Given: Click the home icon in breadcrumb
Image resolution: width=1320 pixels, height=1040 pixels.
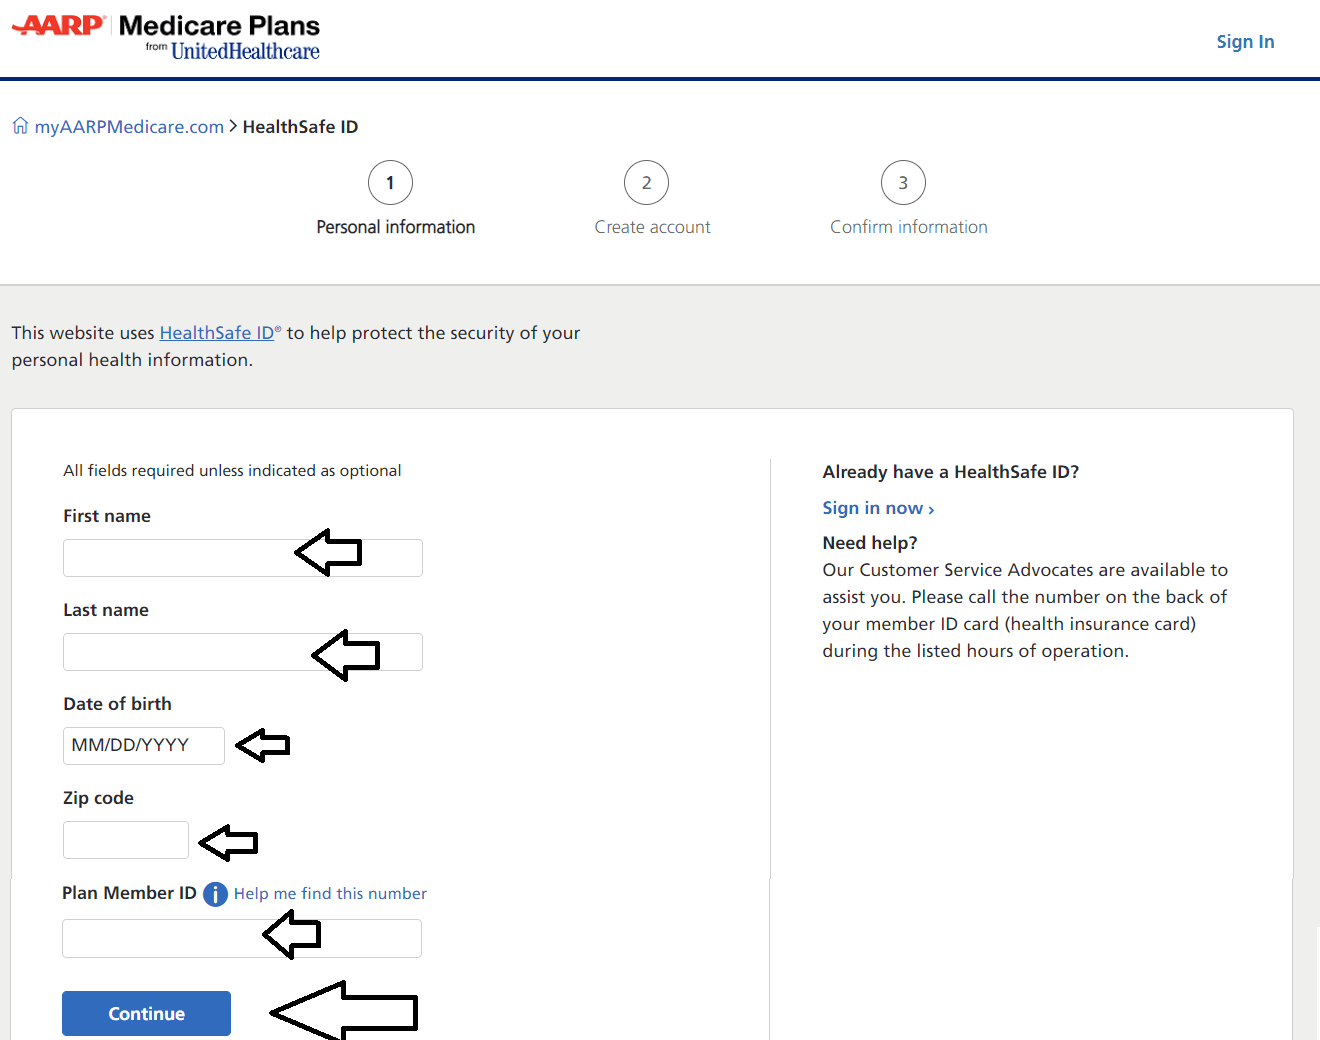Looking at the screenshot, I should tap(20, 126).
